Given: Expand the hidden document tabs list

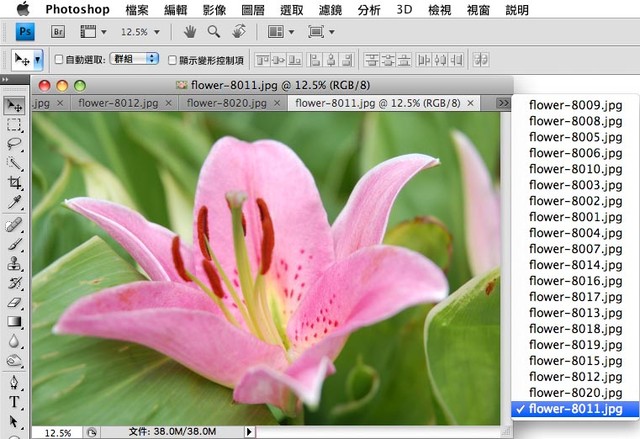Looking at the screenshot, I should (x=504, y=103).
